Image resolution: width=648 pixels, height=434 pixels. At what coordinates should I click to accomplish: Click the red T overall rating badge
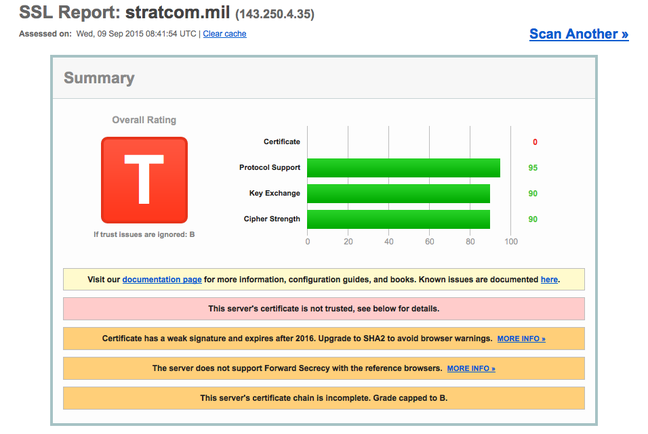144,180
